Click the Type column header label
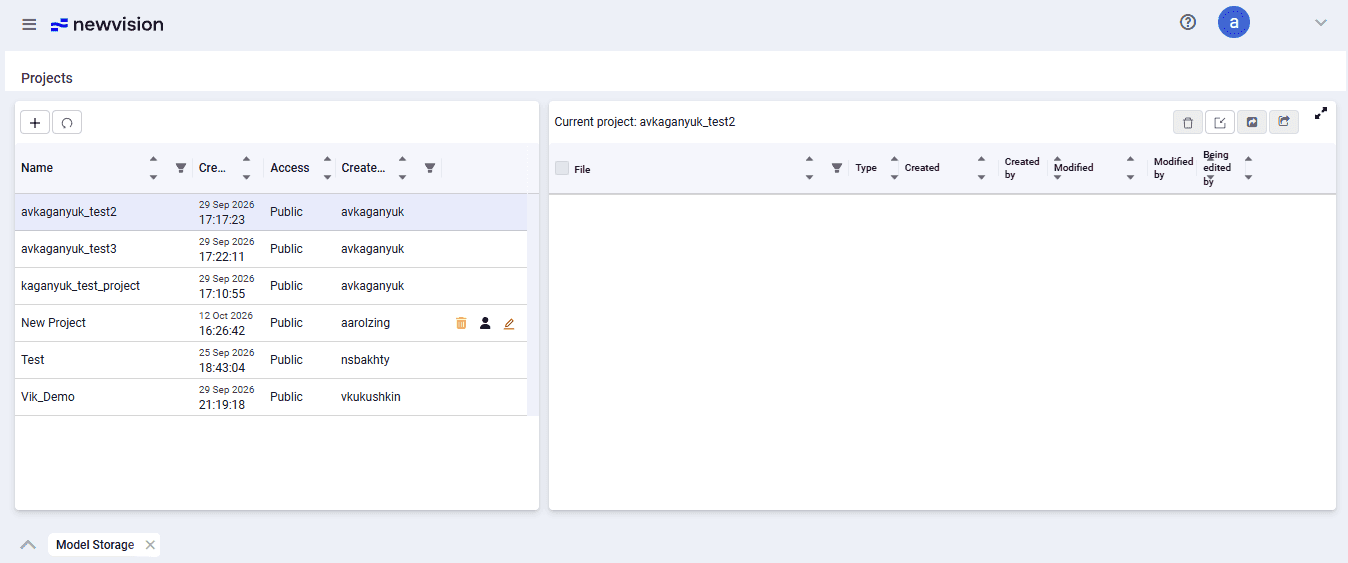The image size is (1348, 563). (866, 168)
